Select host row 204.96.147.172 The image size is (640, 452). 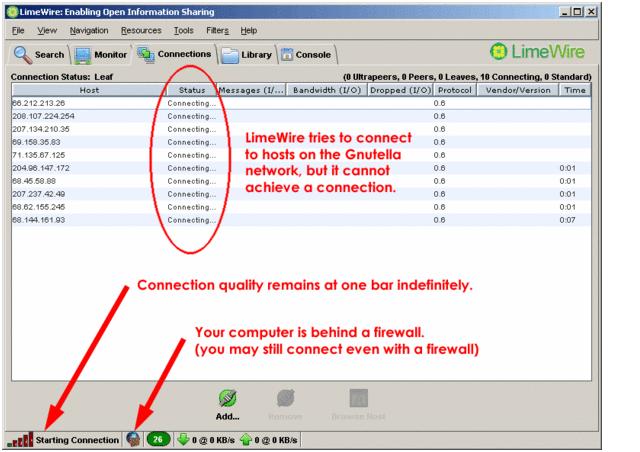301,168
